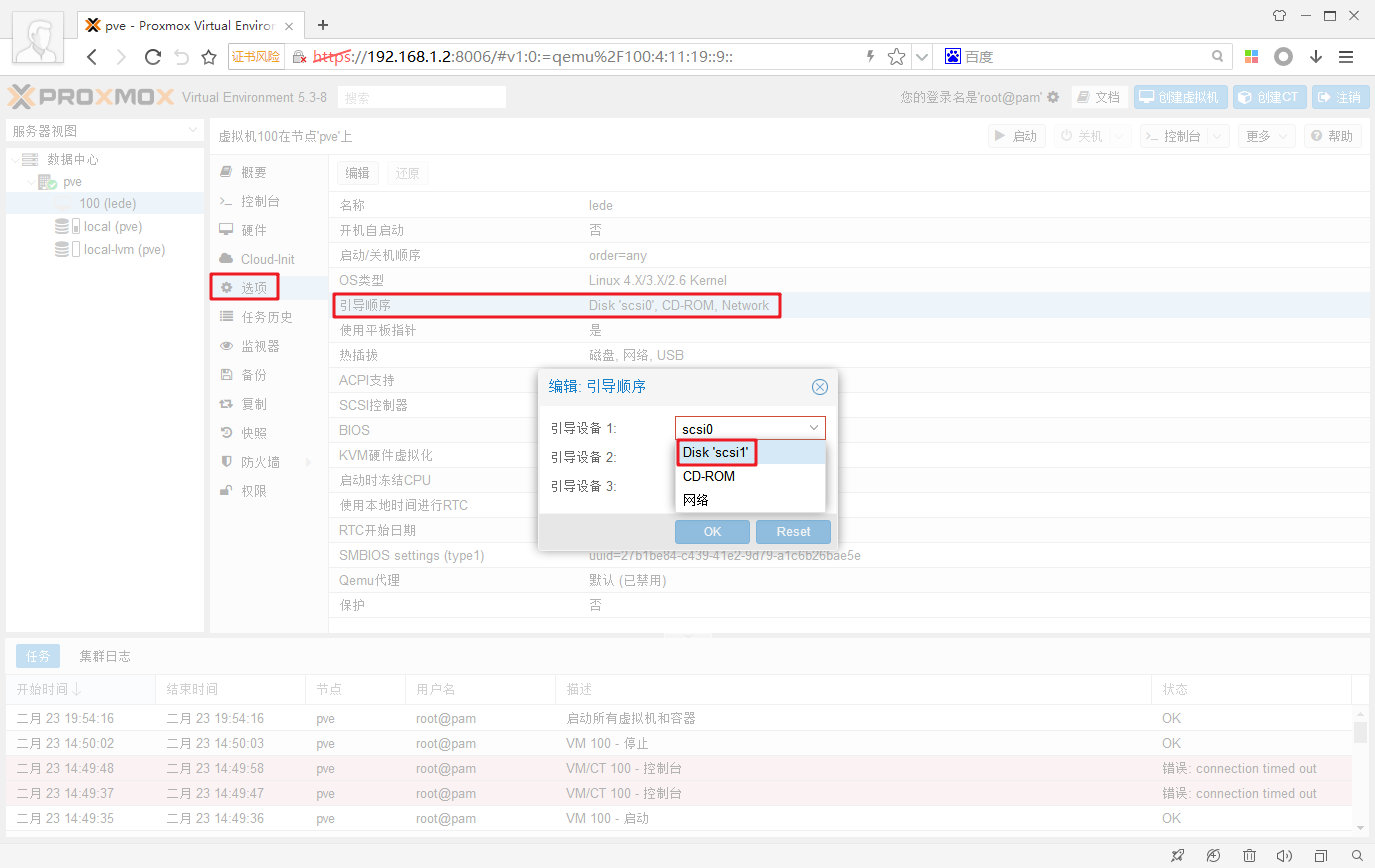Open the 硬件 hardware section
The image size is (1375, 868).
(x=268, y=230)
